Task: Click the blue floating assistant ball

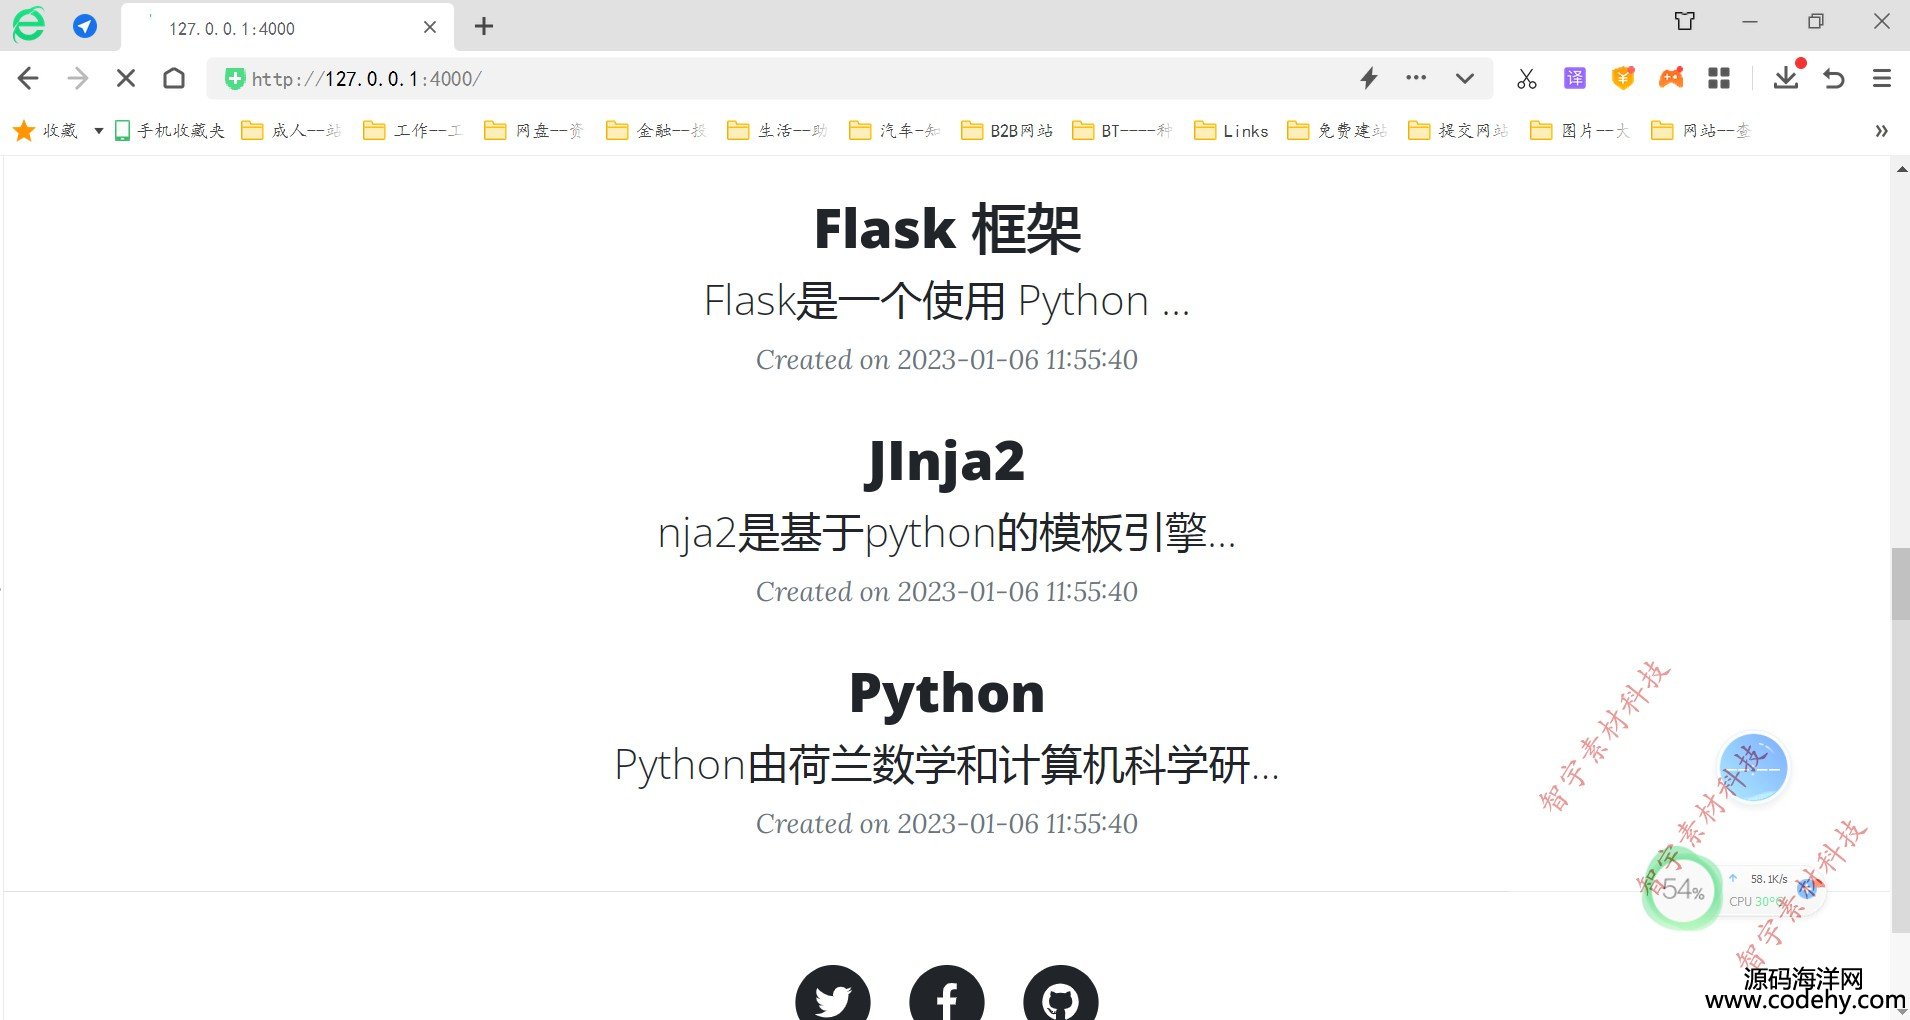Action: pos(1754,768)
